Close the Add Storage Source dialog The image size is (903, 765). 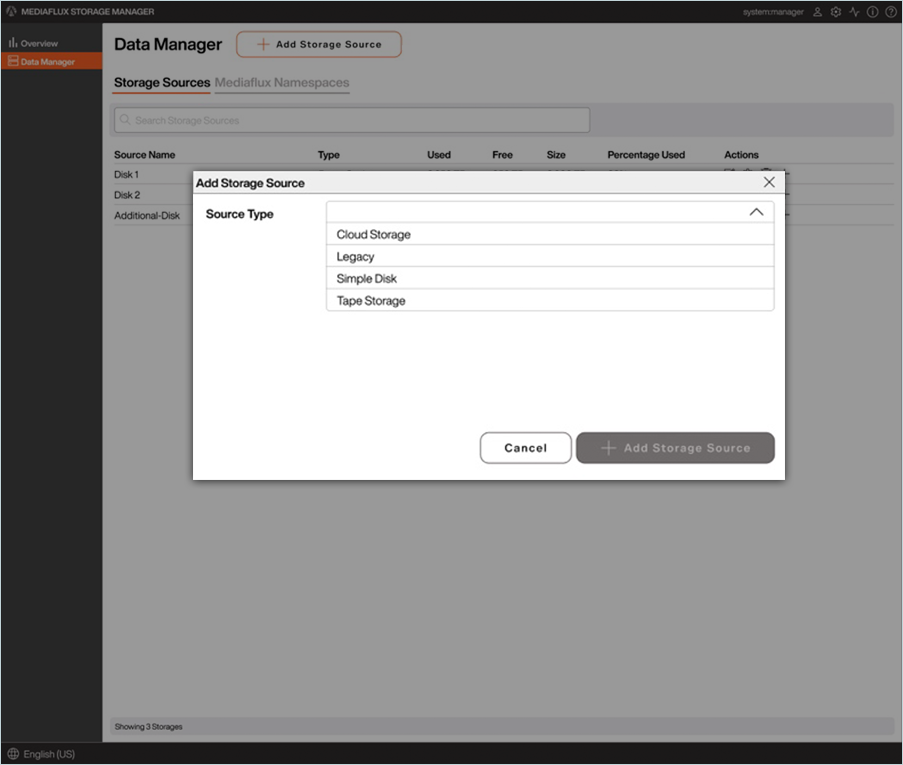tap(769, 182)
